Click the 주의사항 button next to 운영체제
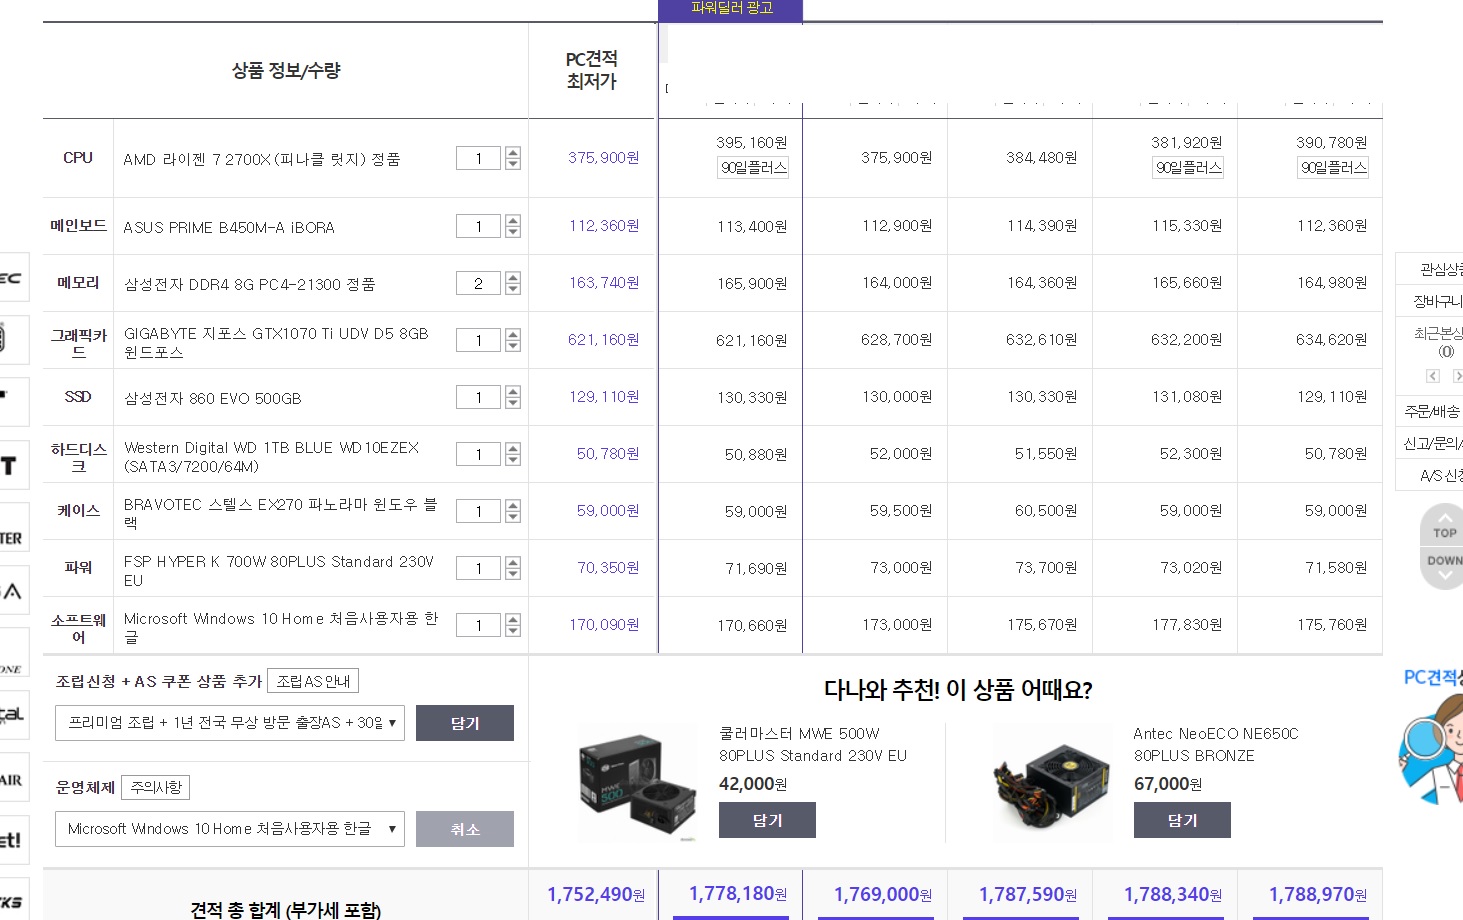This screenshot has width=1463, height=920. coord(156,787)
